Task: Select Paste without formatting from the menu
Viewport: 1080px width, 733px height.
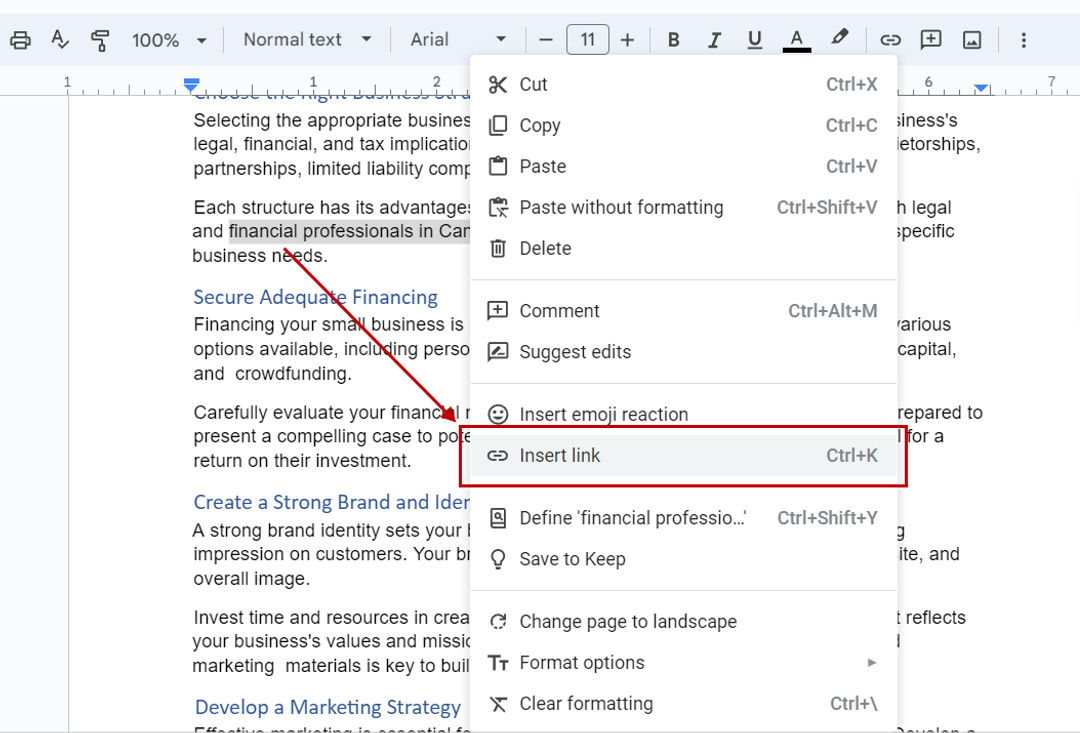Action: click(620, 207)
